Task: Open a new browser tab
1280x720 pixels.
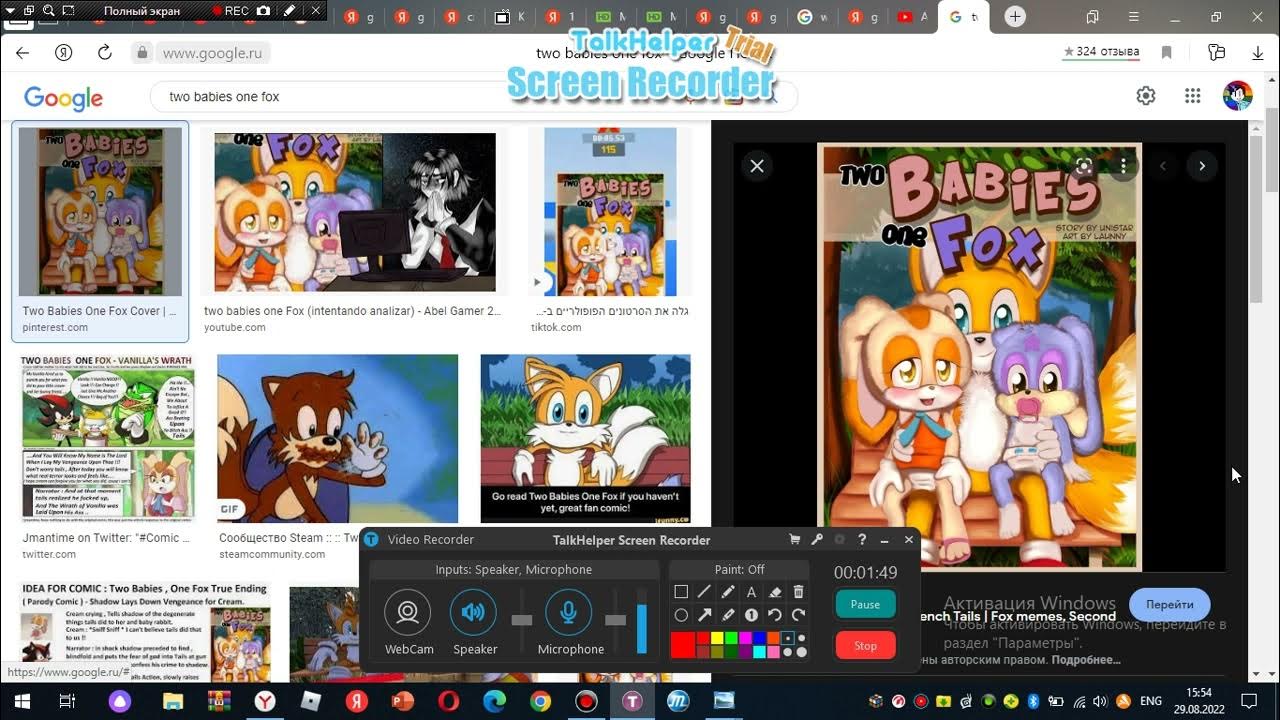Action: (1015, 17)
